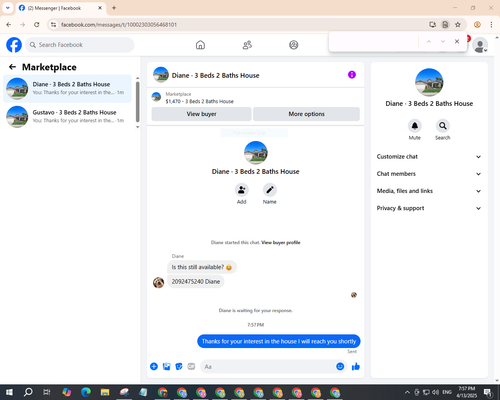Expand Media, files and links section

click(429, 191)
